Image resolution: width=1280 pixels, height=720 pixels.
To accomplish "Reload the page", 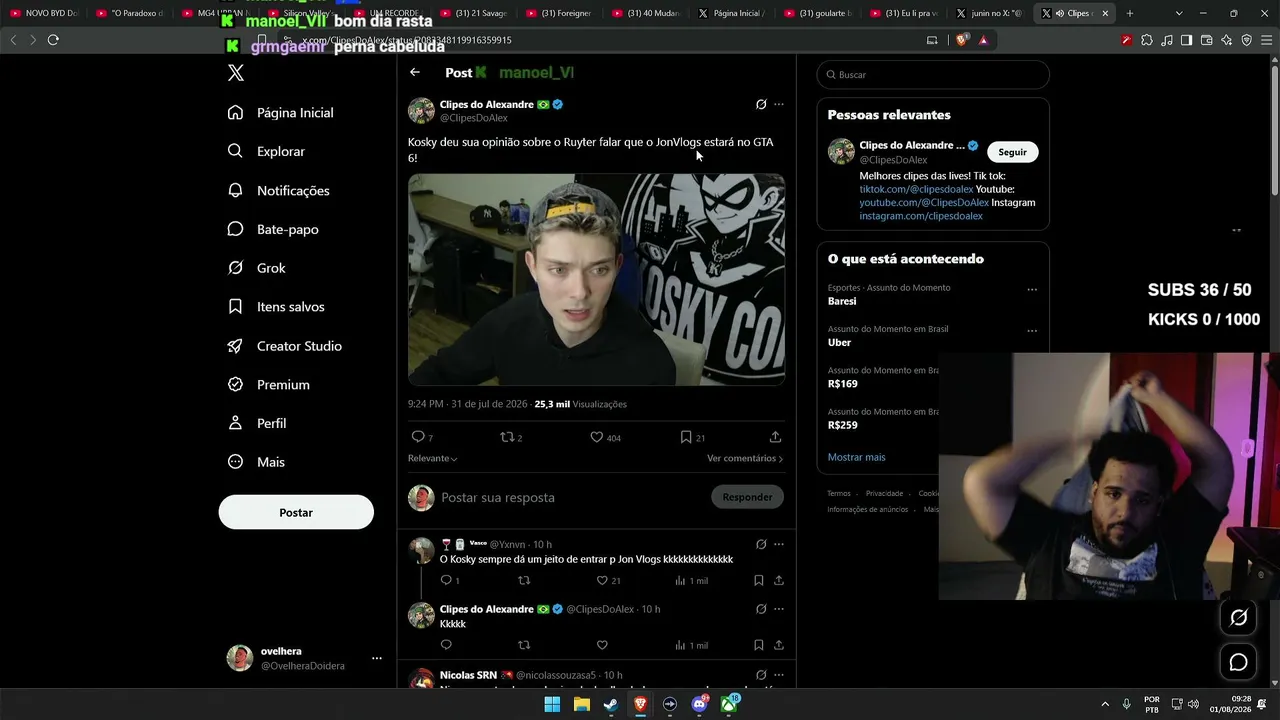I will pos(53,40).
